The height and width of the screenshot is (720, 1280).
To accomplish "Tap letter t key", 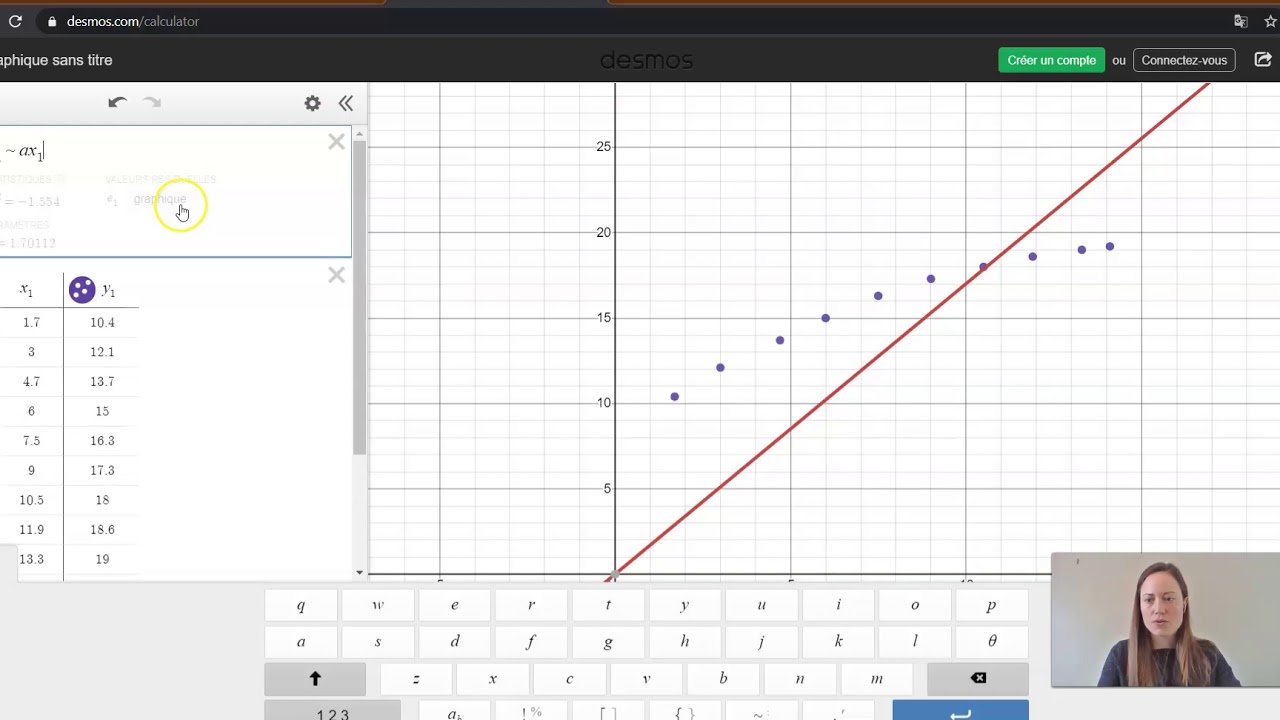I will click(608, 605).
